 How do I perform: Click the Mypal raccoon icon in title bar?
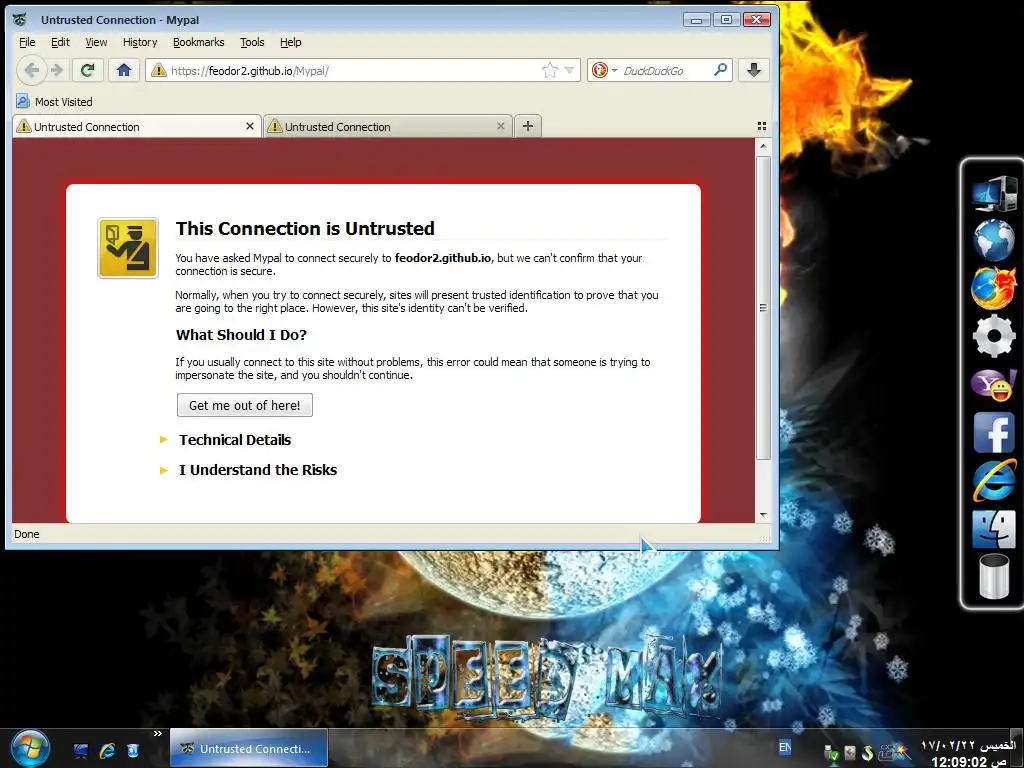click(20, 20)
